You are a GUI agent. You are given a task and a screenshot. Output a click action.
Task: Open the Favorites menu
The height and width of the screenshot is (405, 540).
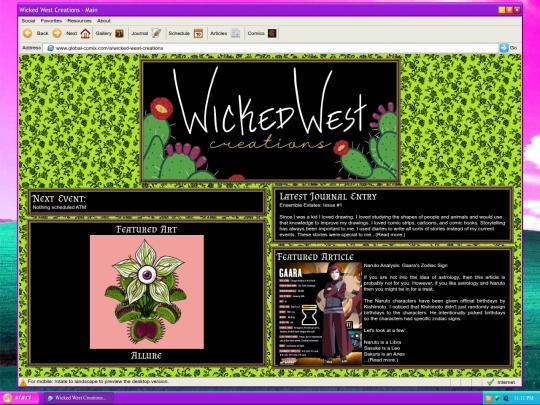(x=51, y=21)
